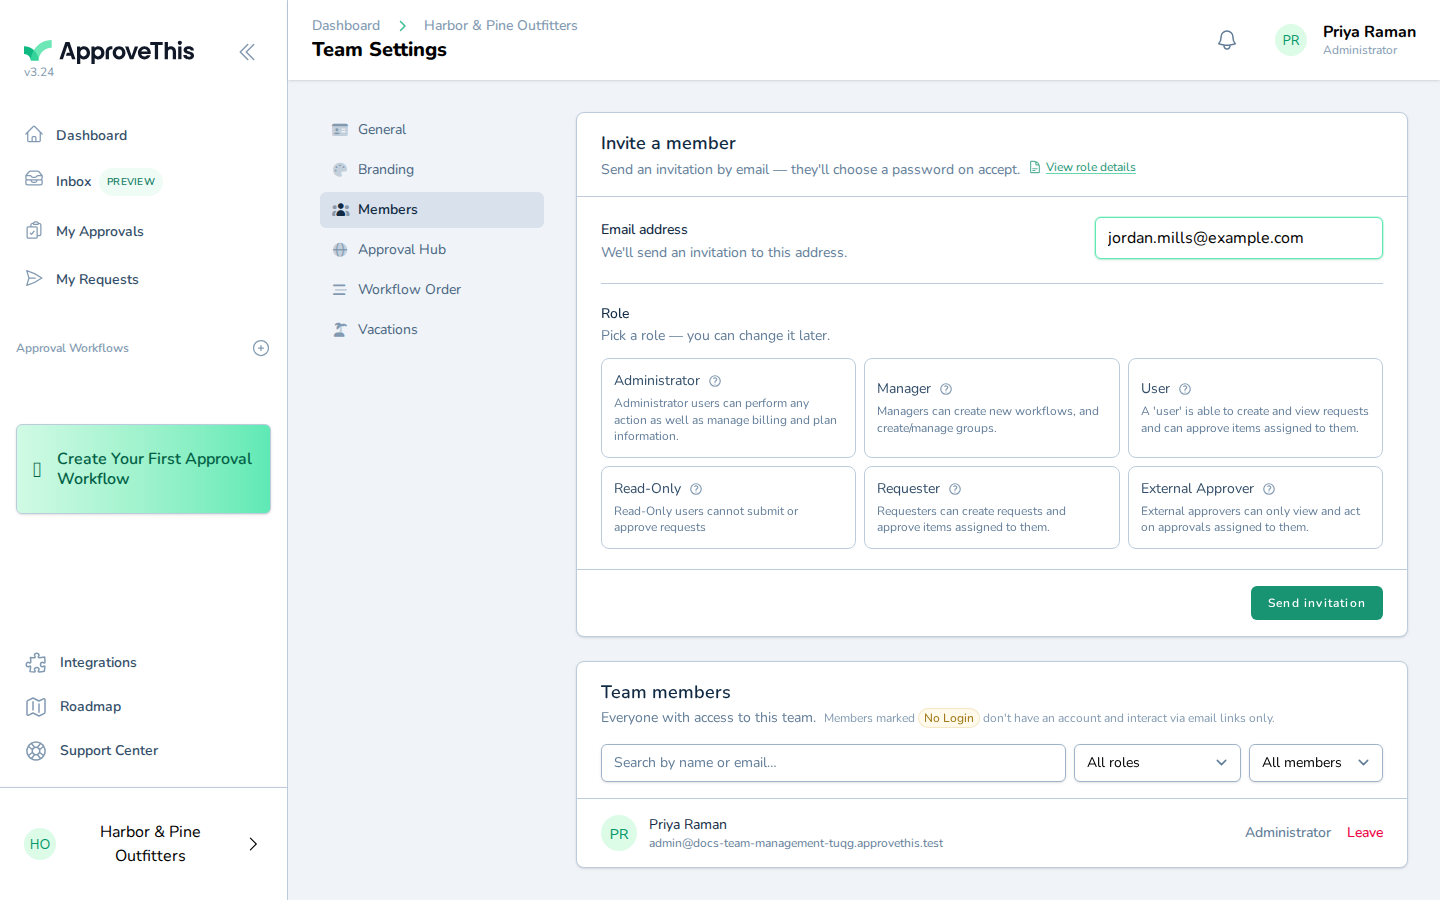Open Members settings tab
The image size is (1440, 900).
point(432,209)
